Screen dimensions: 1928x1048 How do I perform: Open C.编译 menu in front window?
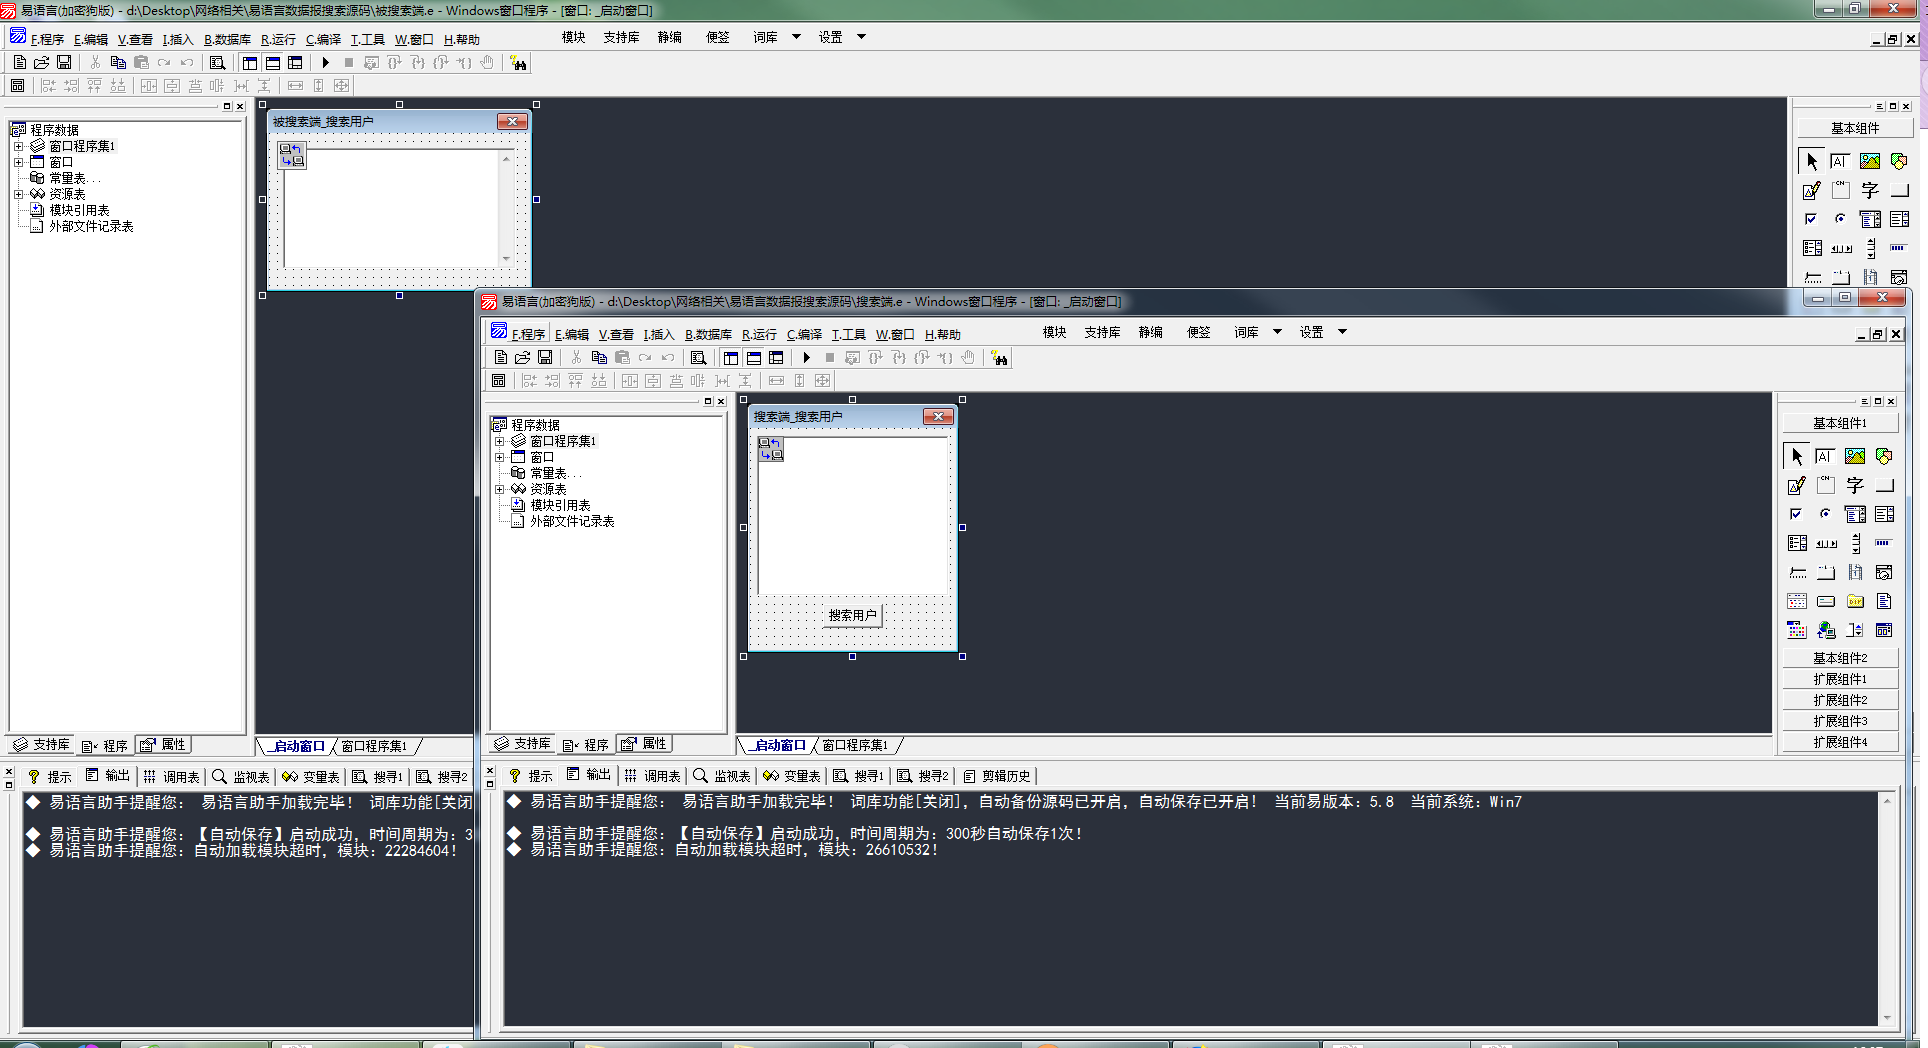pyautogui.click(x=804, y=334)
